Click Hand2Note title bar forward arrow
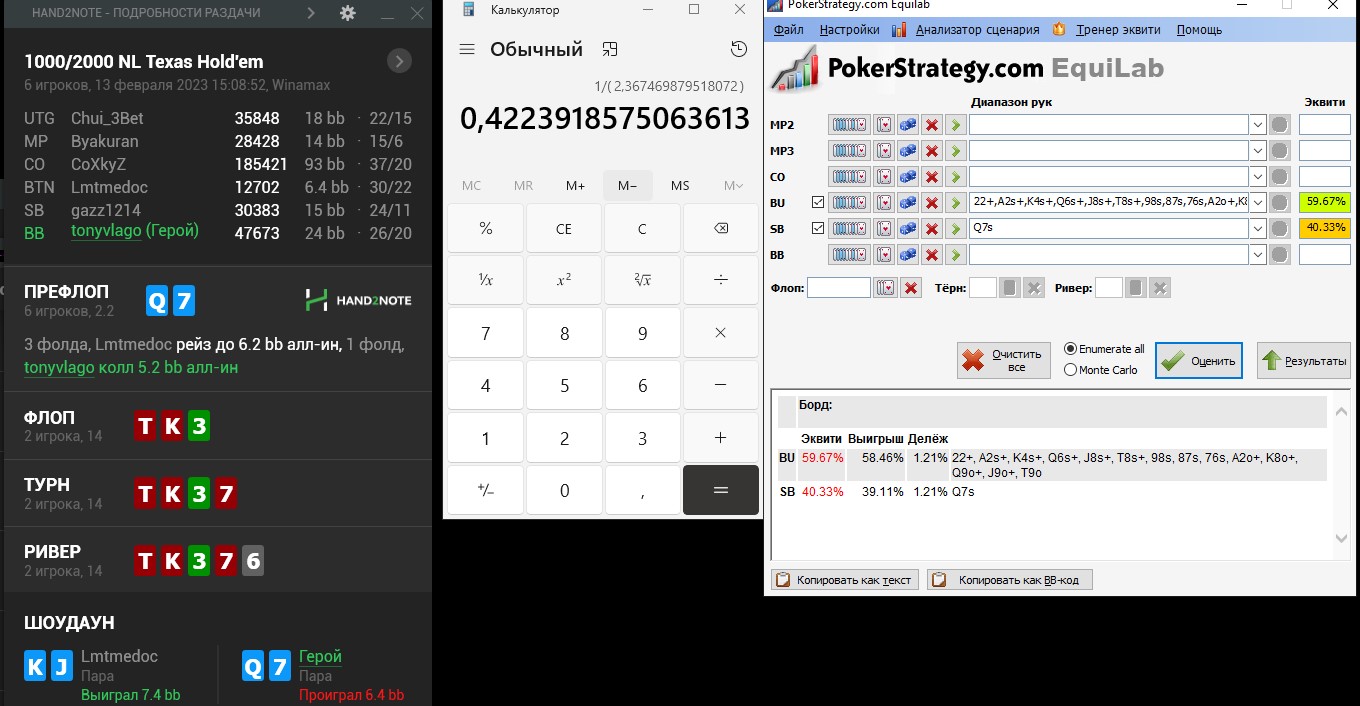The height and width of the screenshot is (706, 1360). click(x=311, y=13)
